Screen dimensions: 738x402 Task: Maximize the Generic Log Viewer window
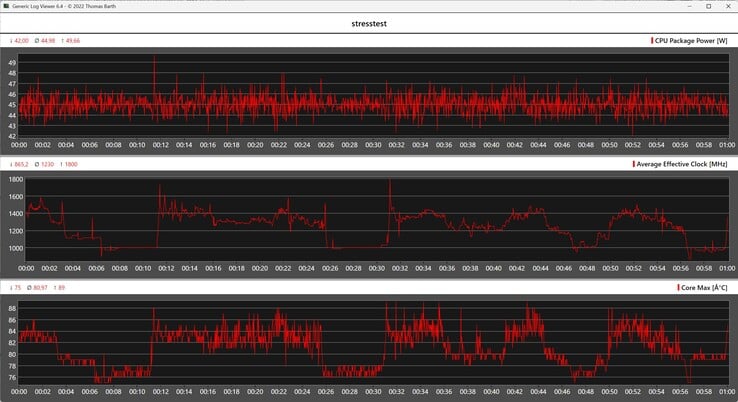click(708, 6)
